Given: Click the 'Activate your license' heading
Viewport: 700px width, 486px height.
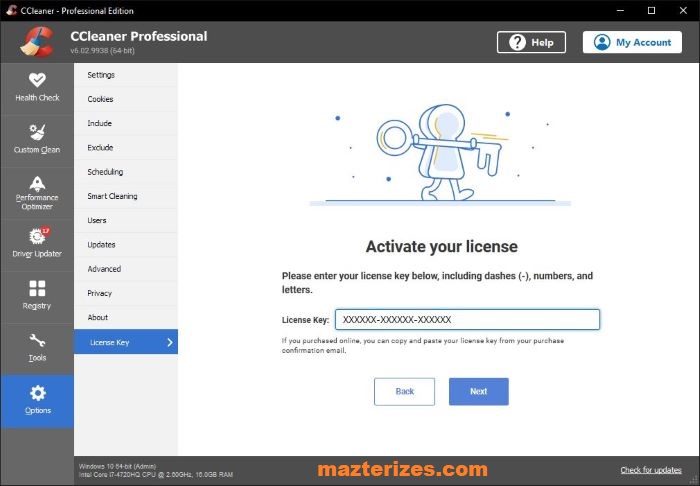Looking at the screenshot, I should tap(442, 246).
